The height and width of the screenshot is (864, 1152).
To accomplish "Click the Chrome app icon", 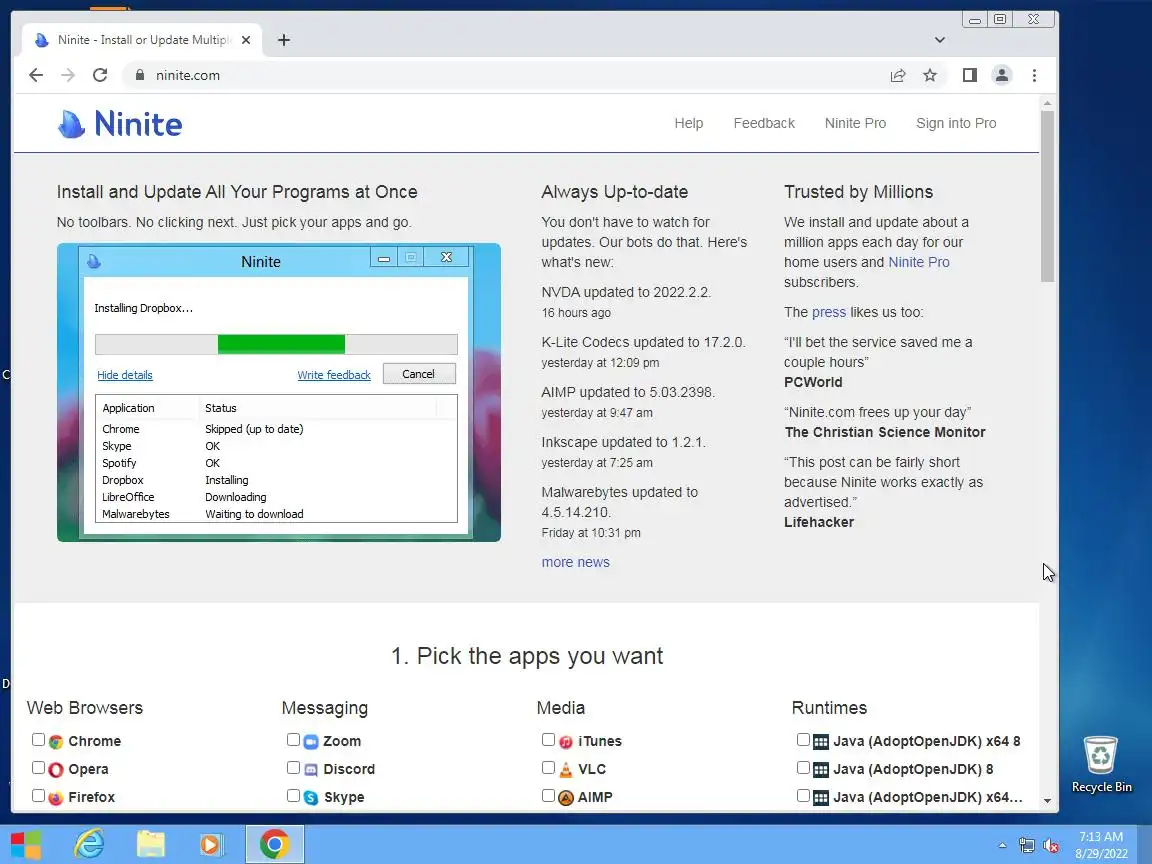I will [56, 742].
